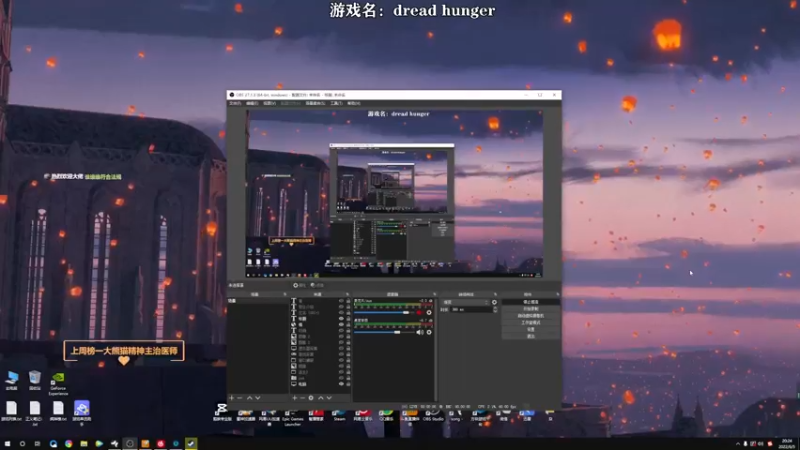Open Chrome from the taskbar
Screen dimensions: 800x450
point(68,444)
